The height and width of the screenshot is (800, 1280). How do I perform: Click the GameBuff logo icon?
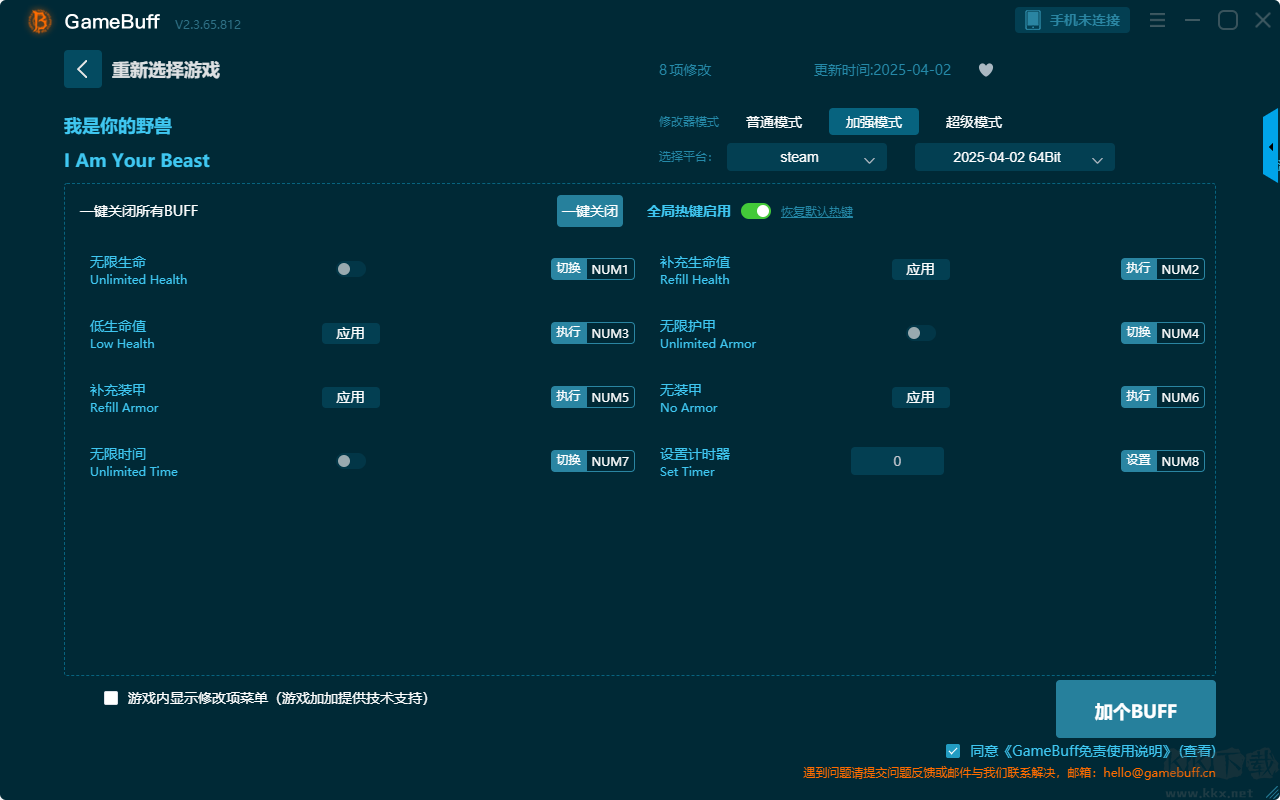[x=40, y=21]
